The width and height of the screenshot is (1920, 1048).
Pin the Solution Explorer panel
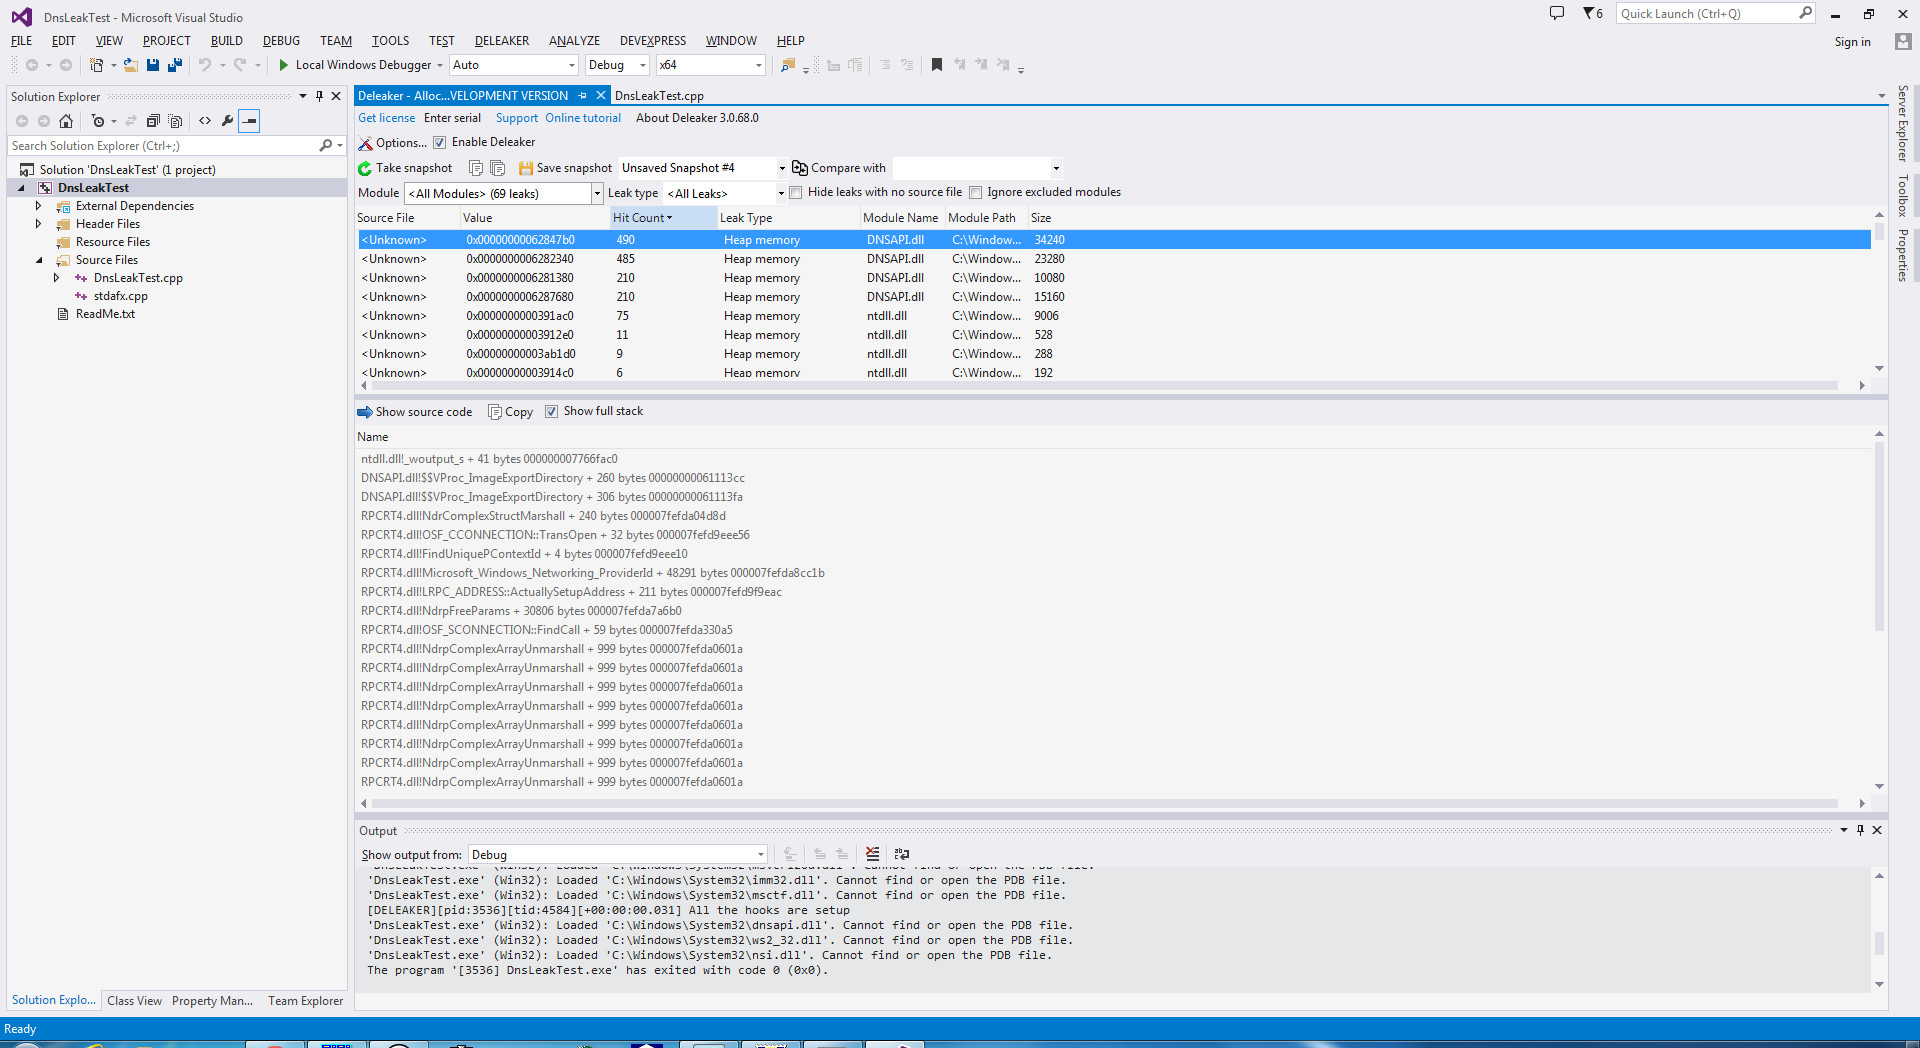coord(319,96)
